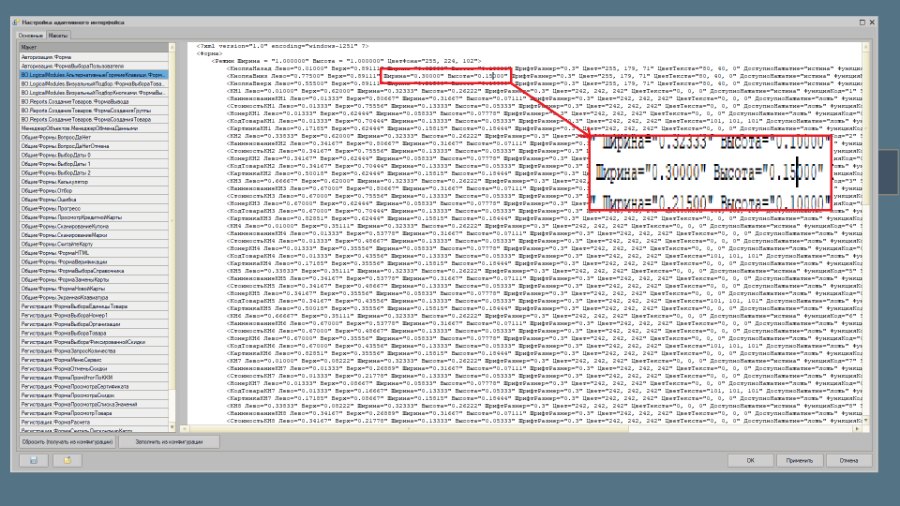Select row Авторизация.Форма
The width and height of the screenshot is (900, 506).
pos(93,57)
